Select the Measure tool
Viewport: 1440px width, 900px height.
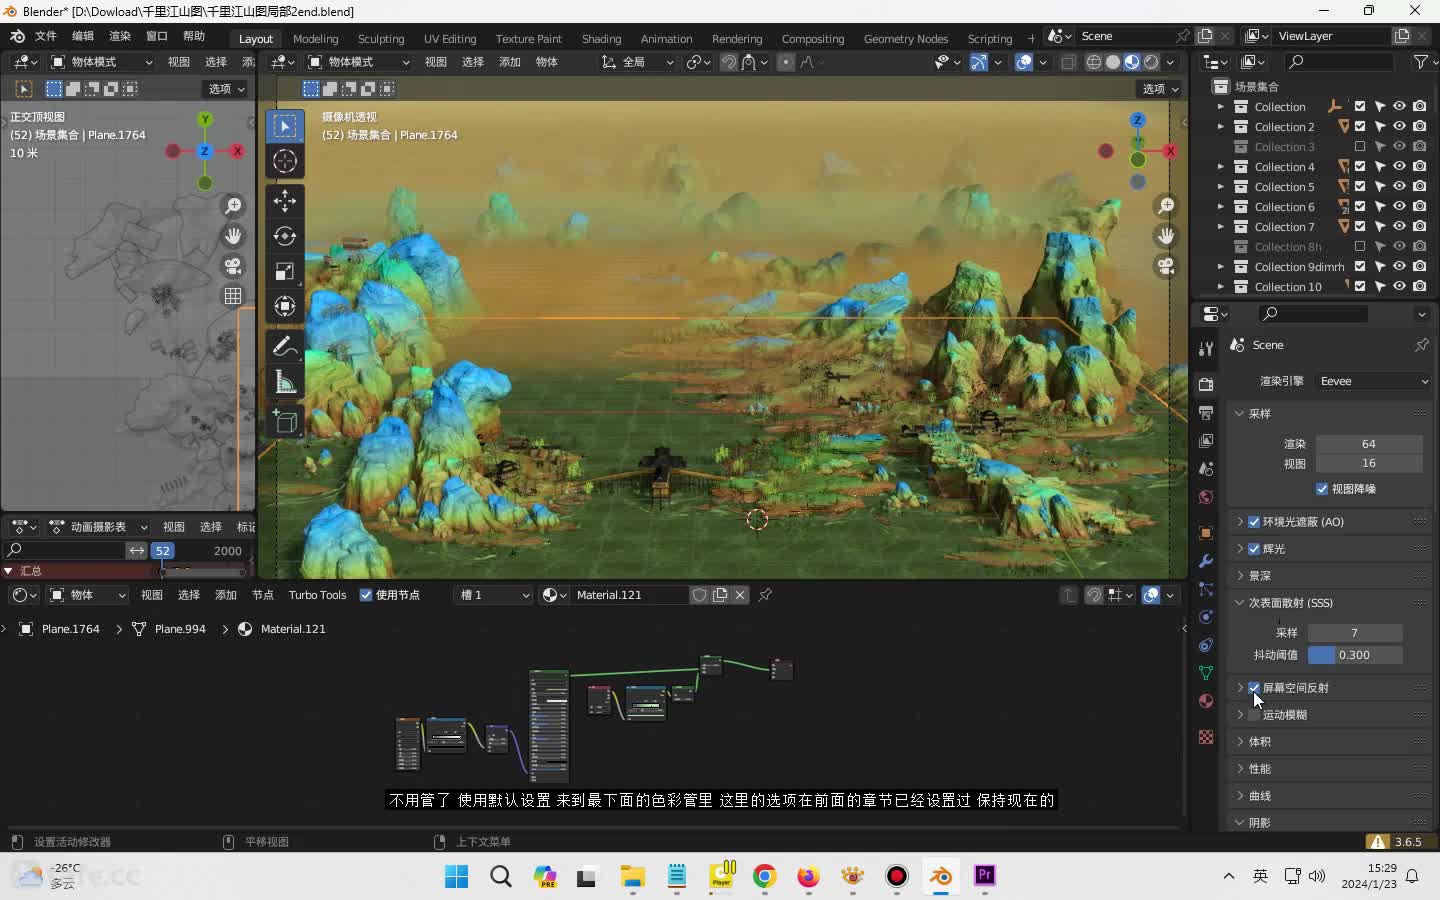coord(285,381)
